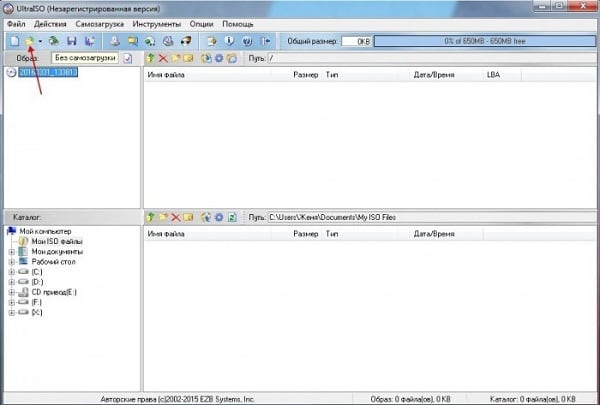The image size is (600, 405).
Task: Click the blue gear icon in image pane toolbar
Action: [x=218, y=58]
